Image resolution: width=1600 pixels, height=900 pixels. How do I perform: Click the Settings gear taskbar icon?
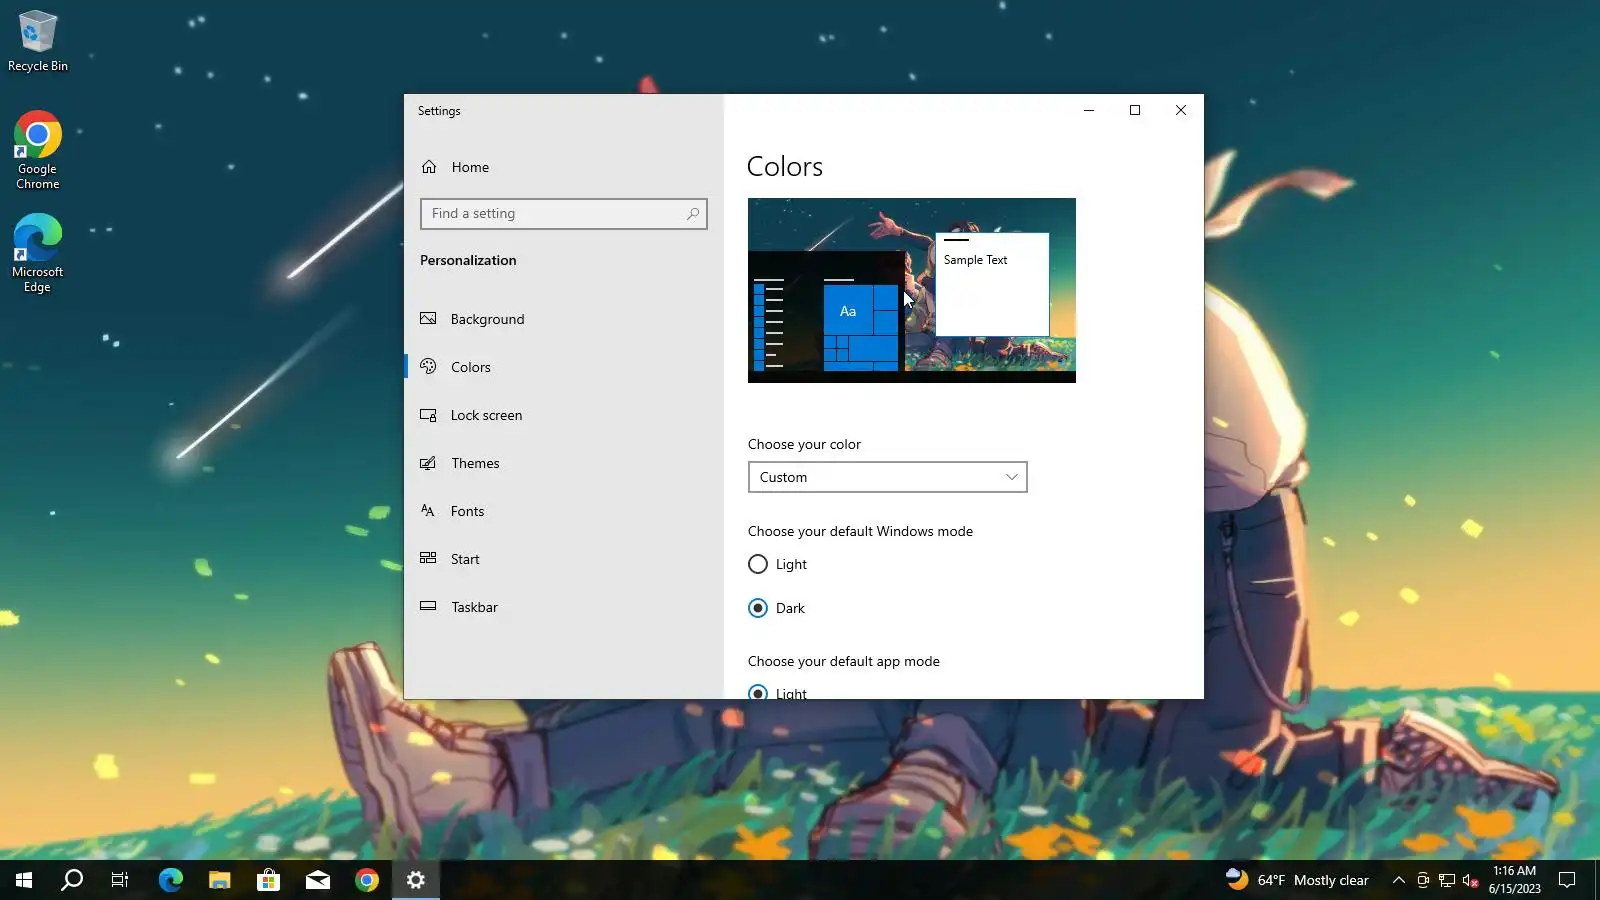(x=416, y=880)
